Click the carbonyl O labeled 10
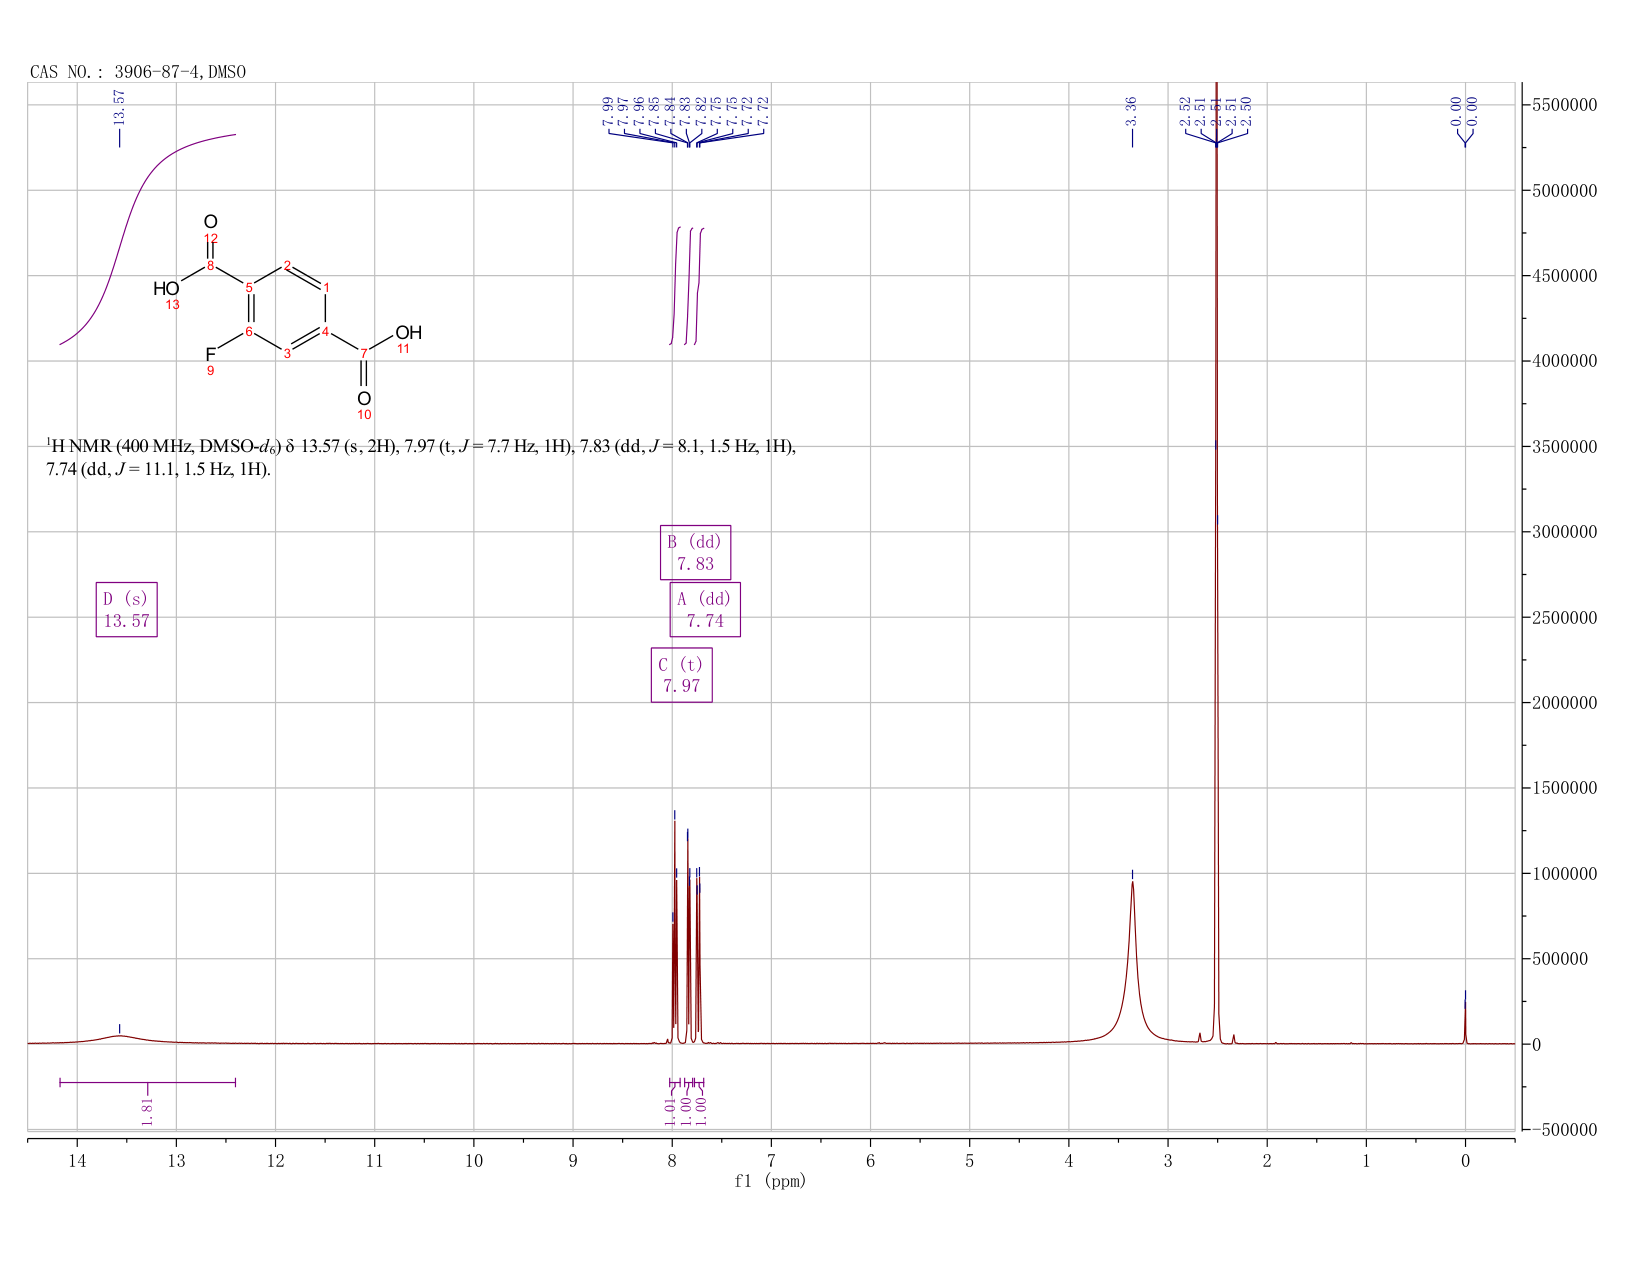Screen dimensions: 1650x1275 coord(364,398)
